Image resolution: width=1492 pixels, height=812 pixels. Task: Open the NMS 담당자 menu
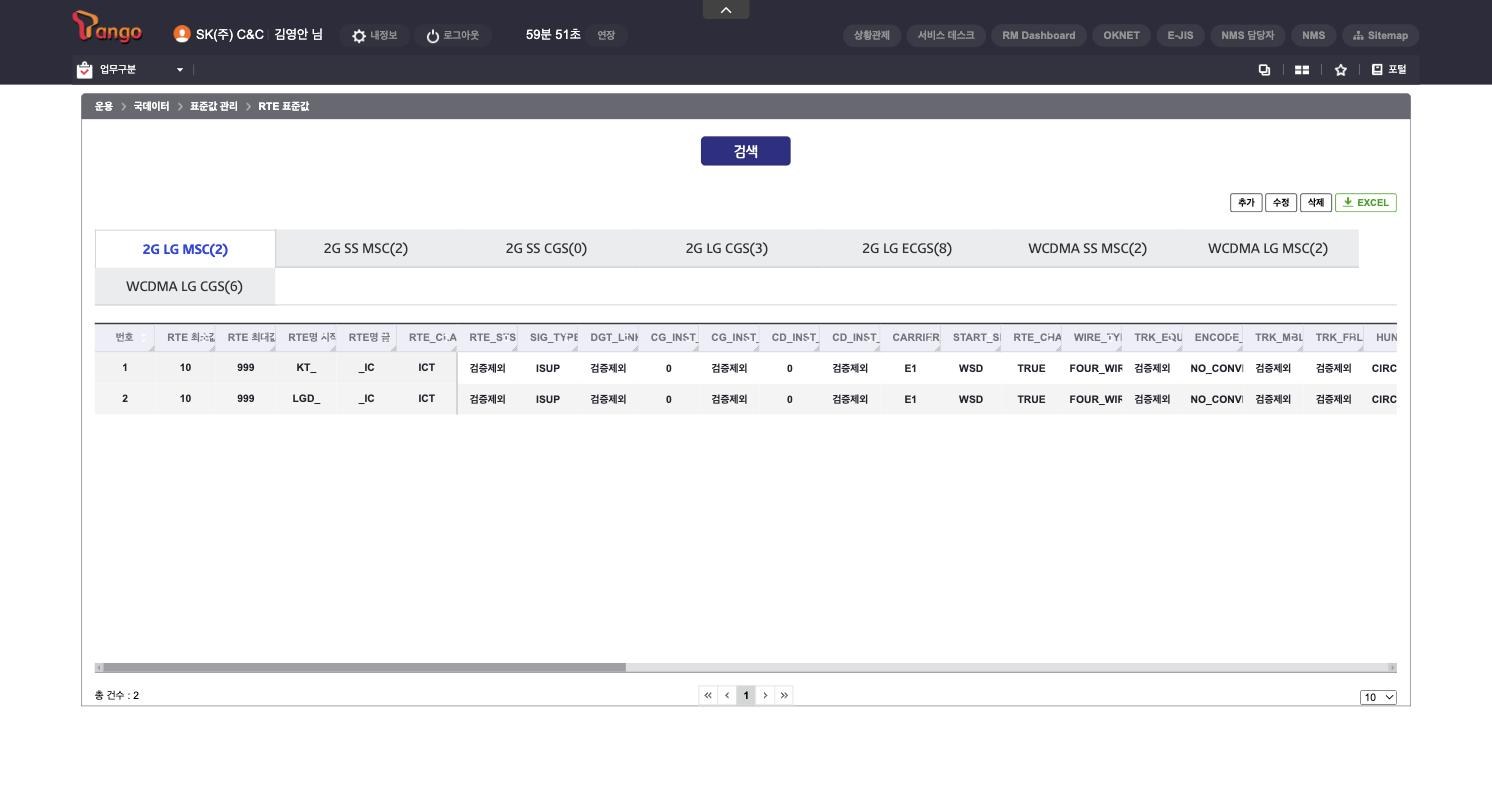tap(1248, 35)
